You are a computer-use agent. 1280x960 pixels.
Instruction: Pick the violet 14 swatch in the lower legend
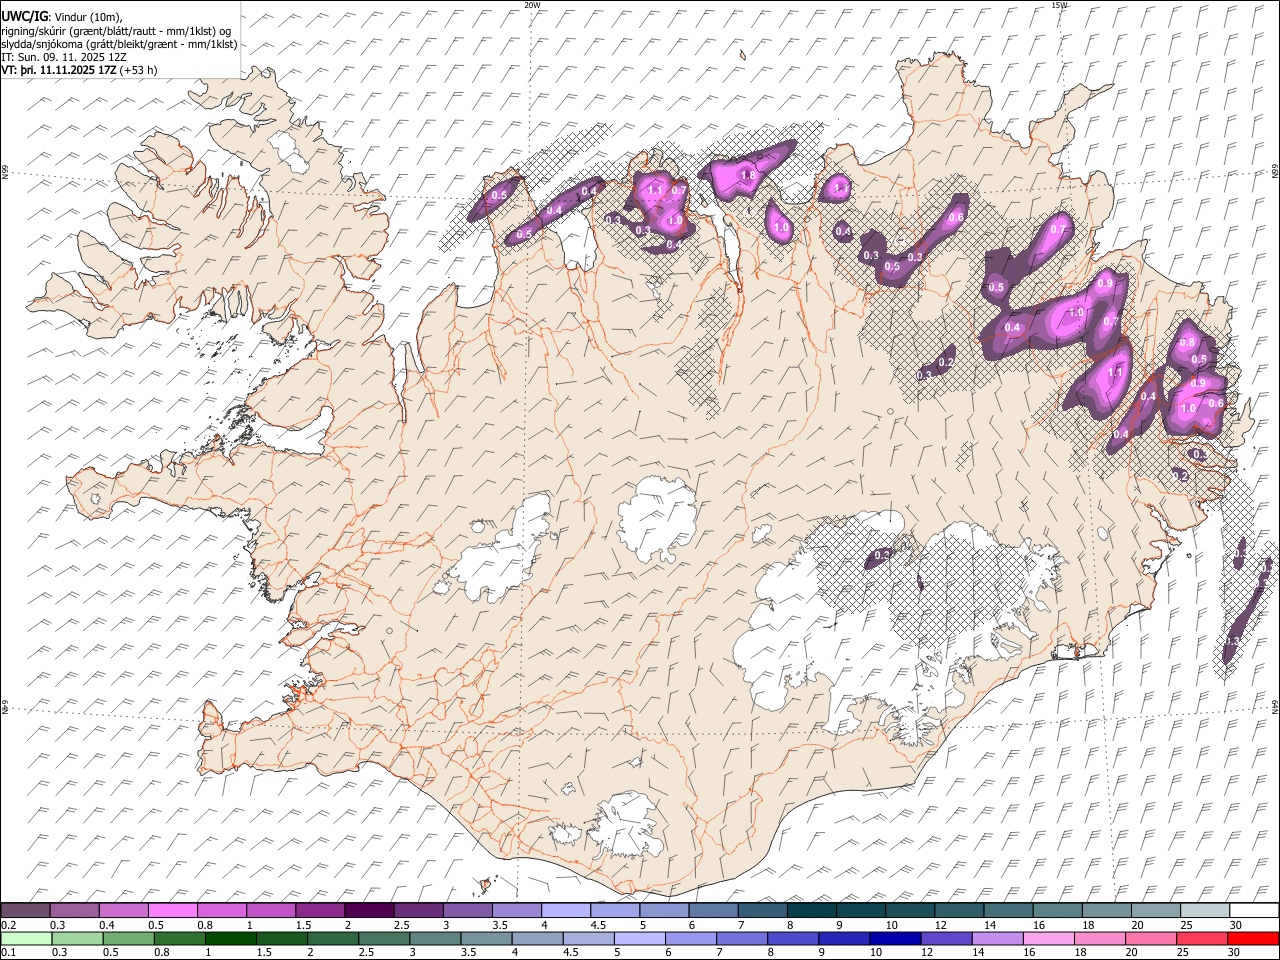pyautogui.click(x=998, y=938)
